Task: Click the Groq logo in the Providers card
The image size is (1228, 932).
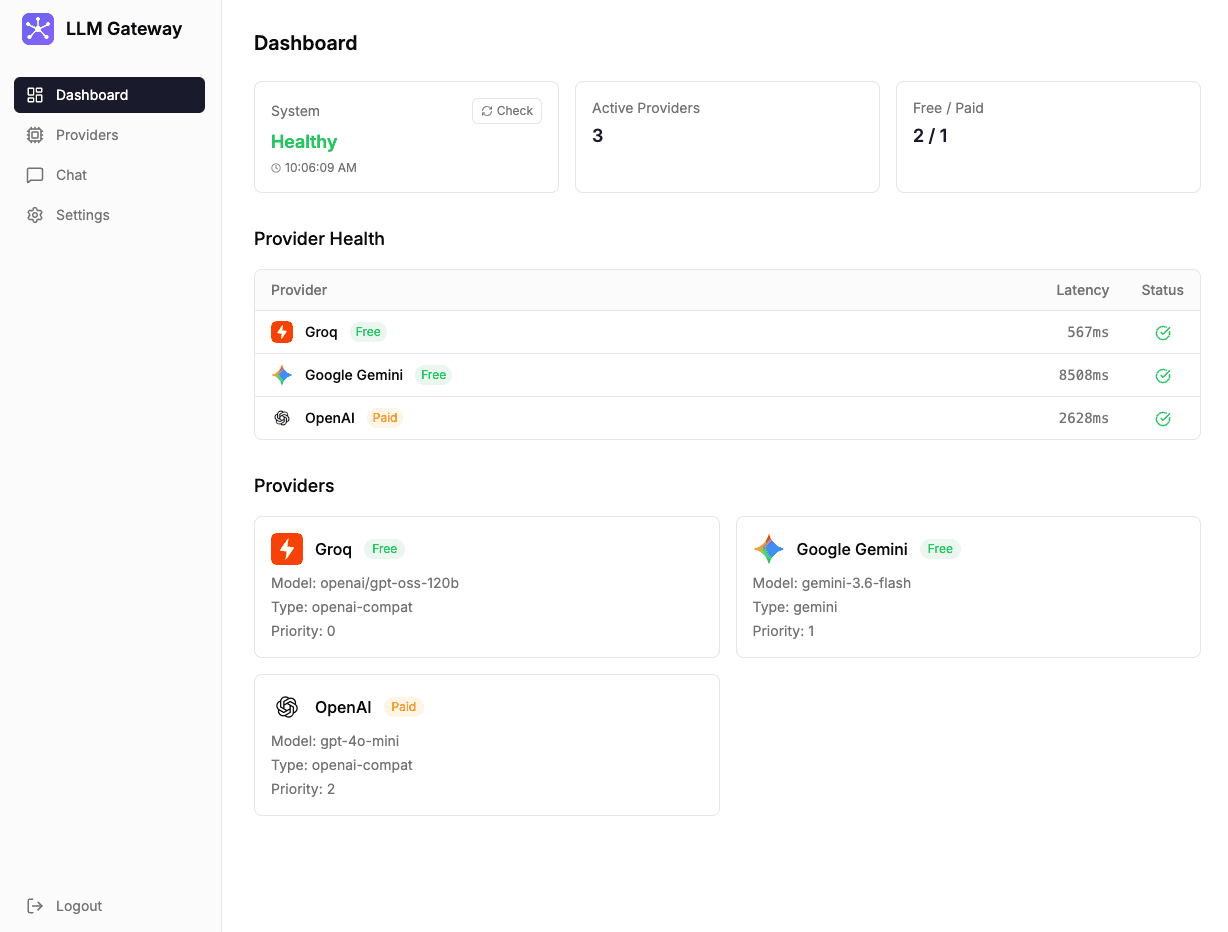Action: [287, 549]
